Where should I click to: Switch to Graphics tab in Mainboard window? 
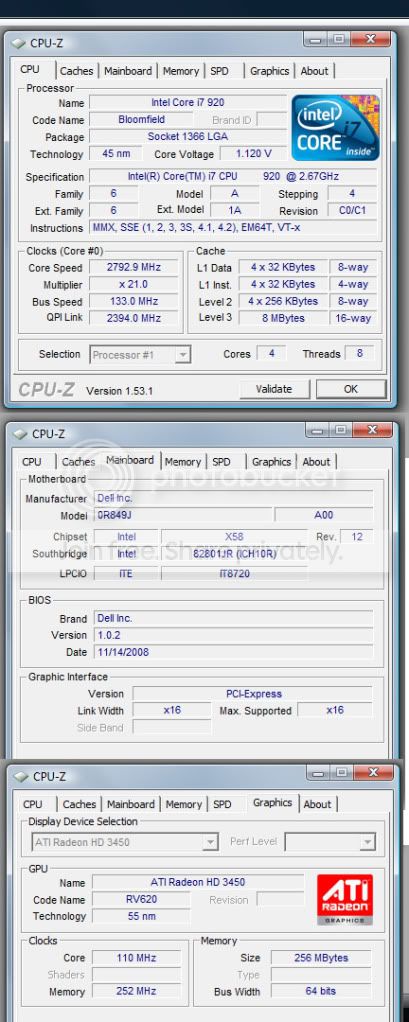[x=272, y=461]
